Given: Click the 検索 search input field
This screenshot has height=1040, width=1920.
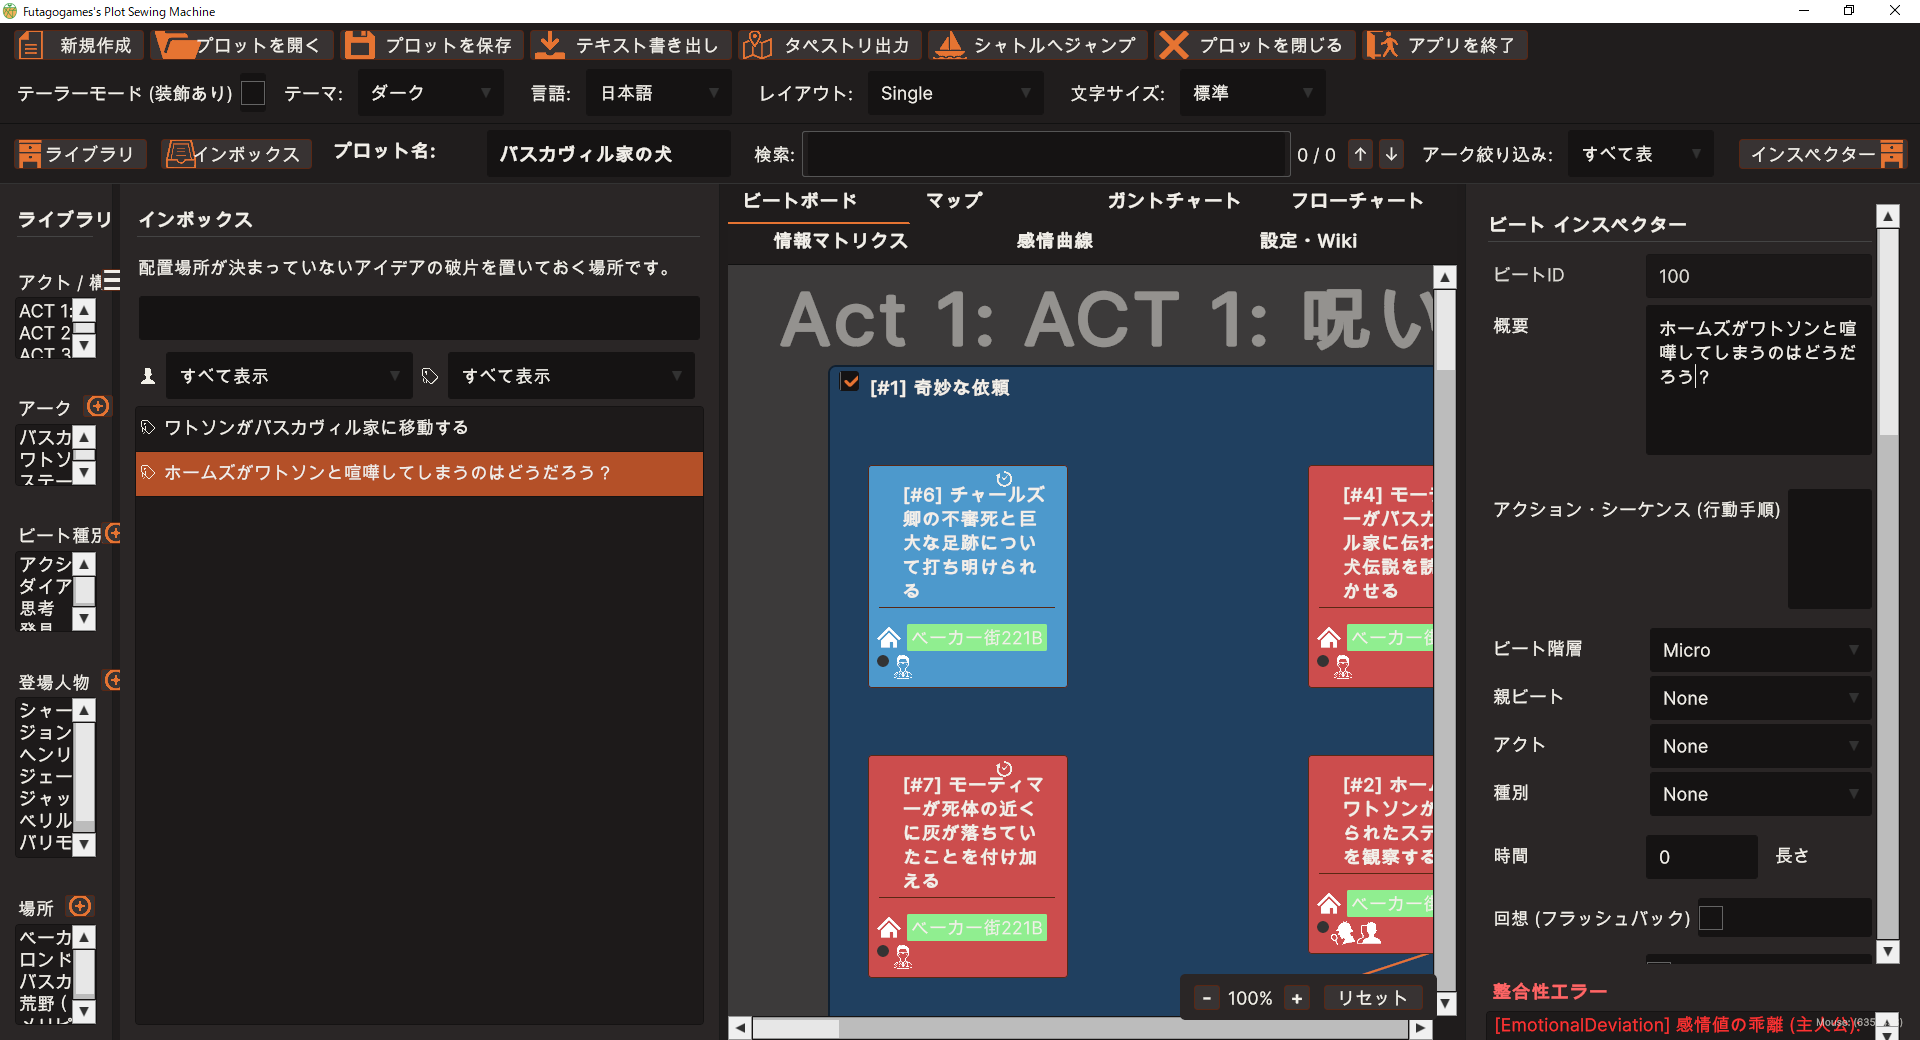Looking at the screenshot, I should [x=1046, y=154].
